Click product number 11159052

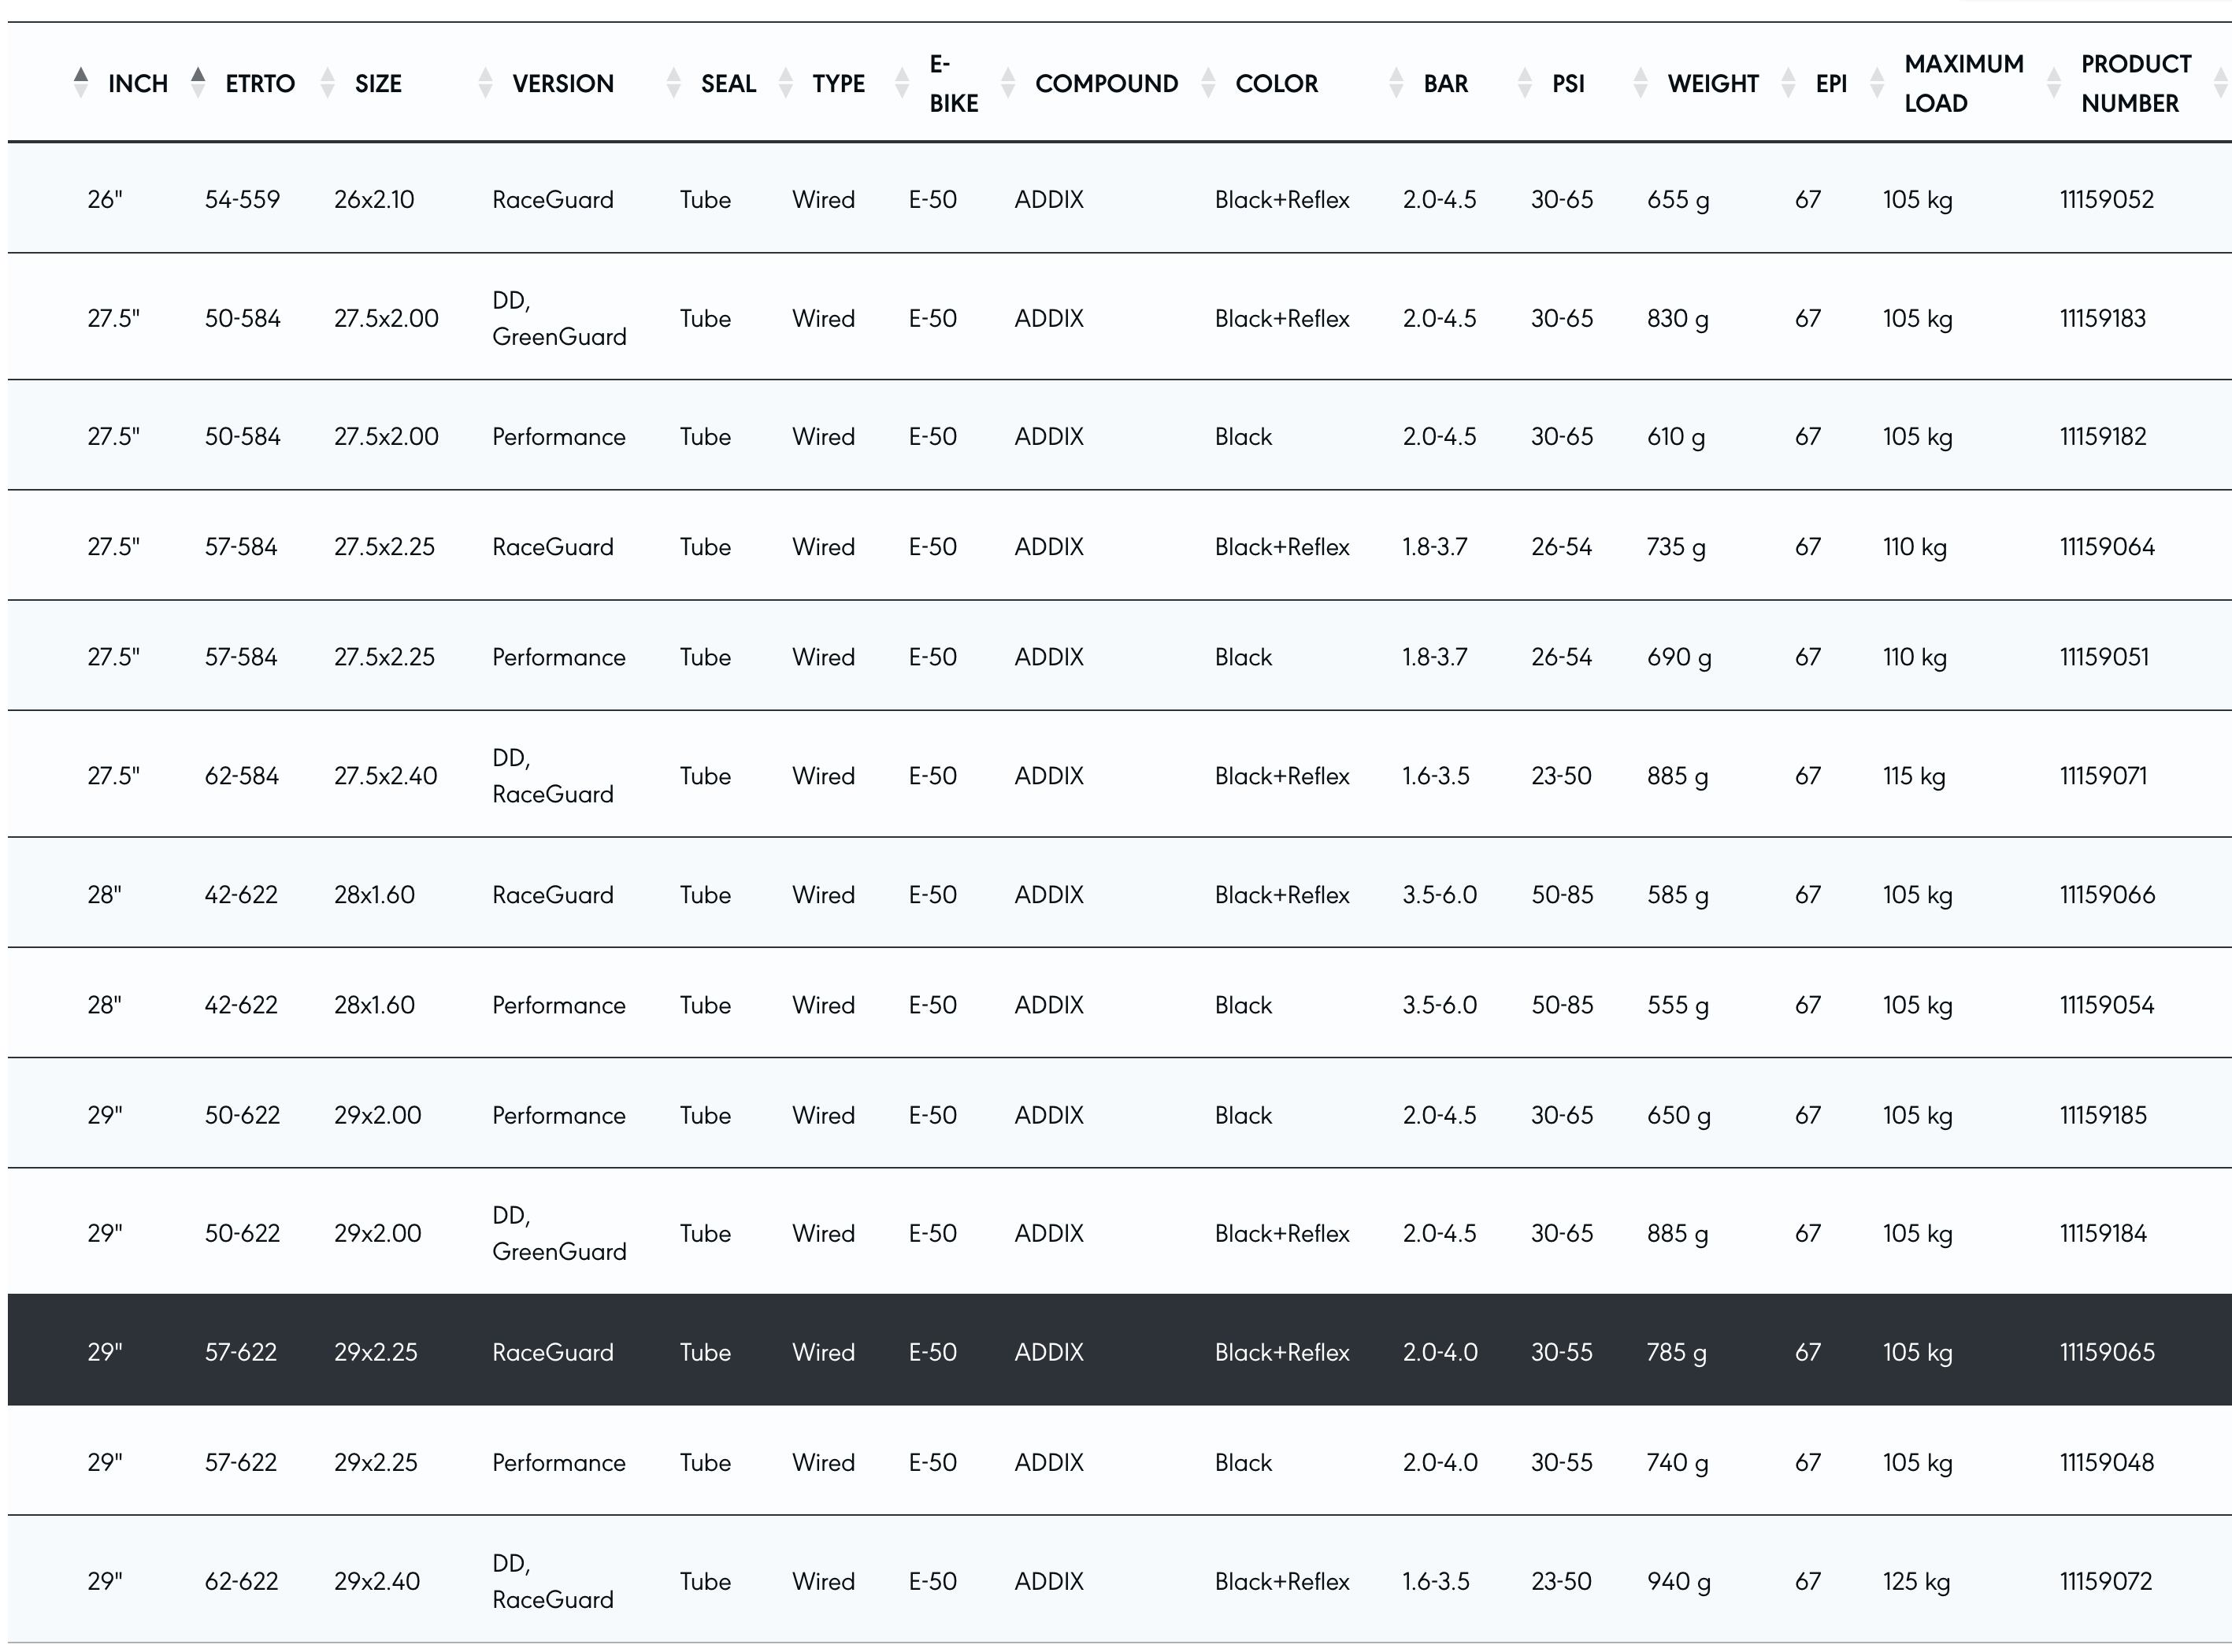click(2106, 199)
